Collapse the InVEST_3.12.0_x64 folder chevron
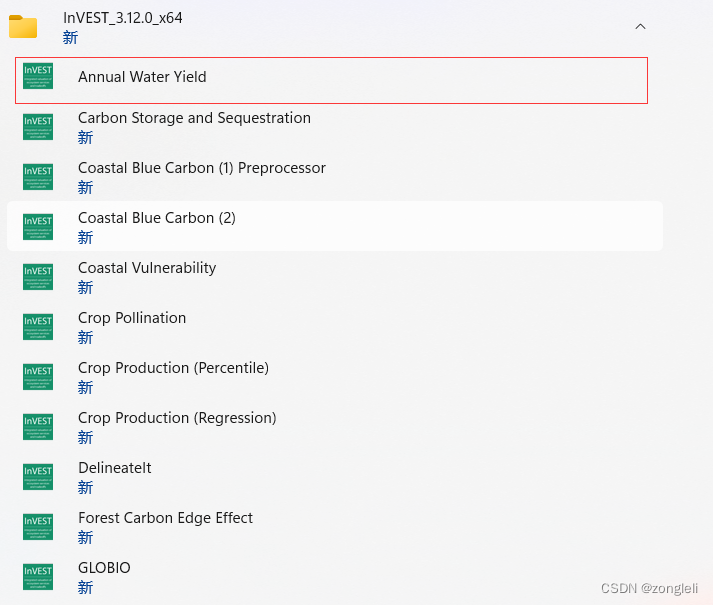This screenshot has width=713, height=605. pyautogui.click(x=641, y=27)
